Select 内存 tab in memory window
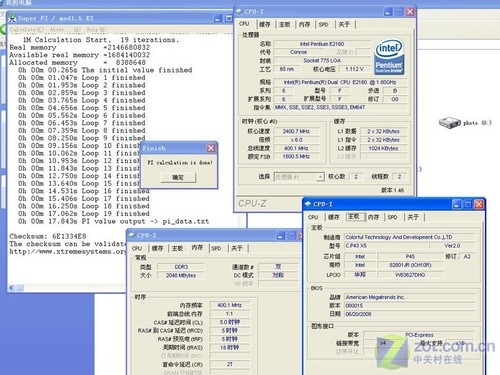The width and height of the screenshot is (500, 375). click(197, 248)
